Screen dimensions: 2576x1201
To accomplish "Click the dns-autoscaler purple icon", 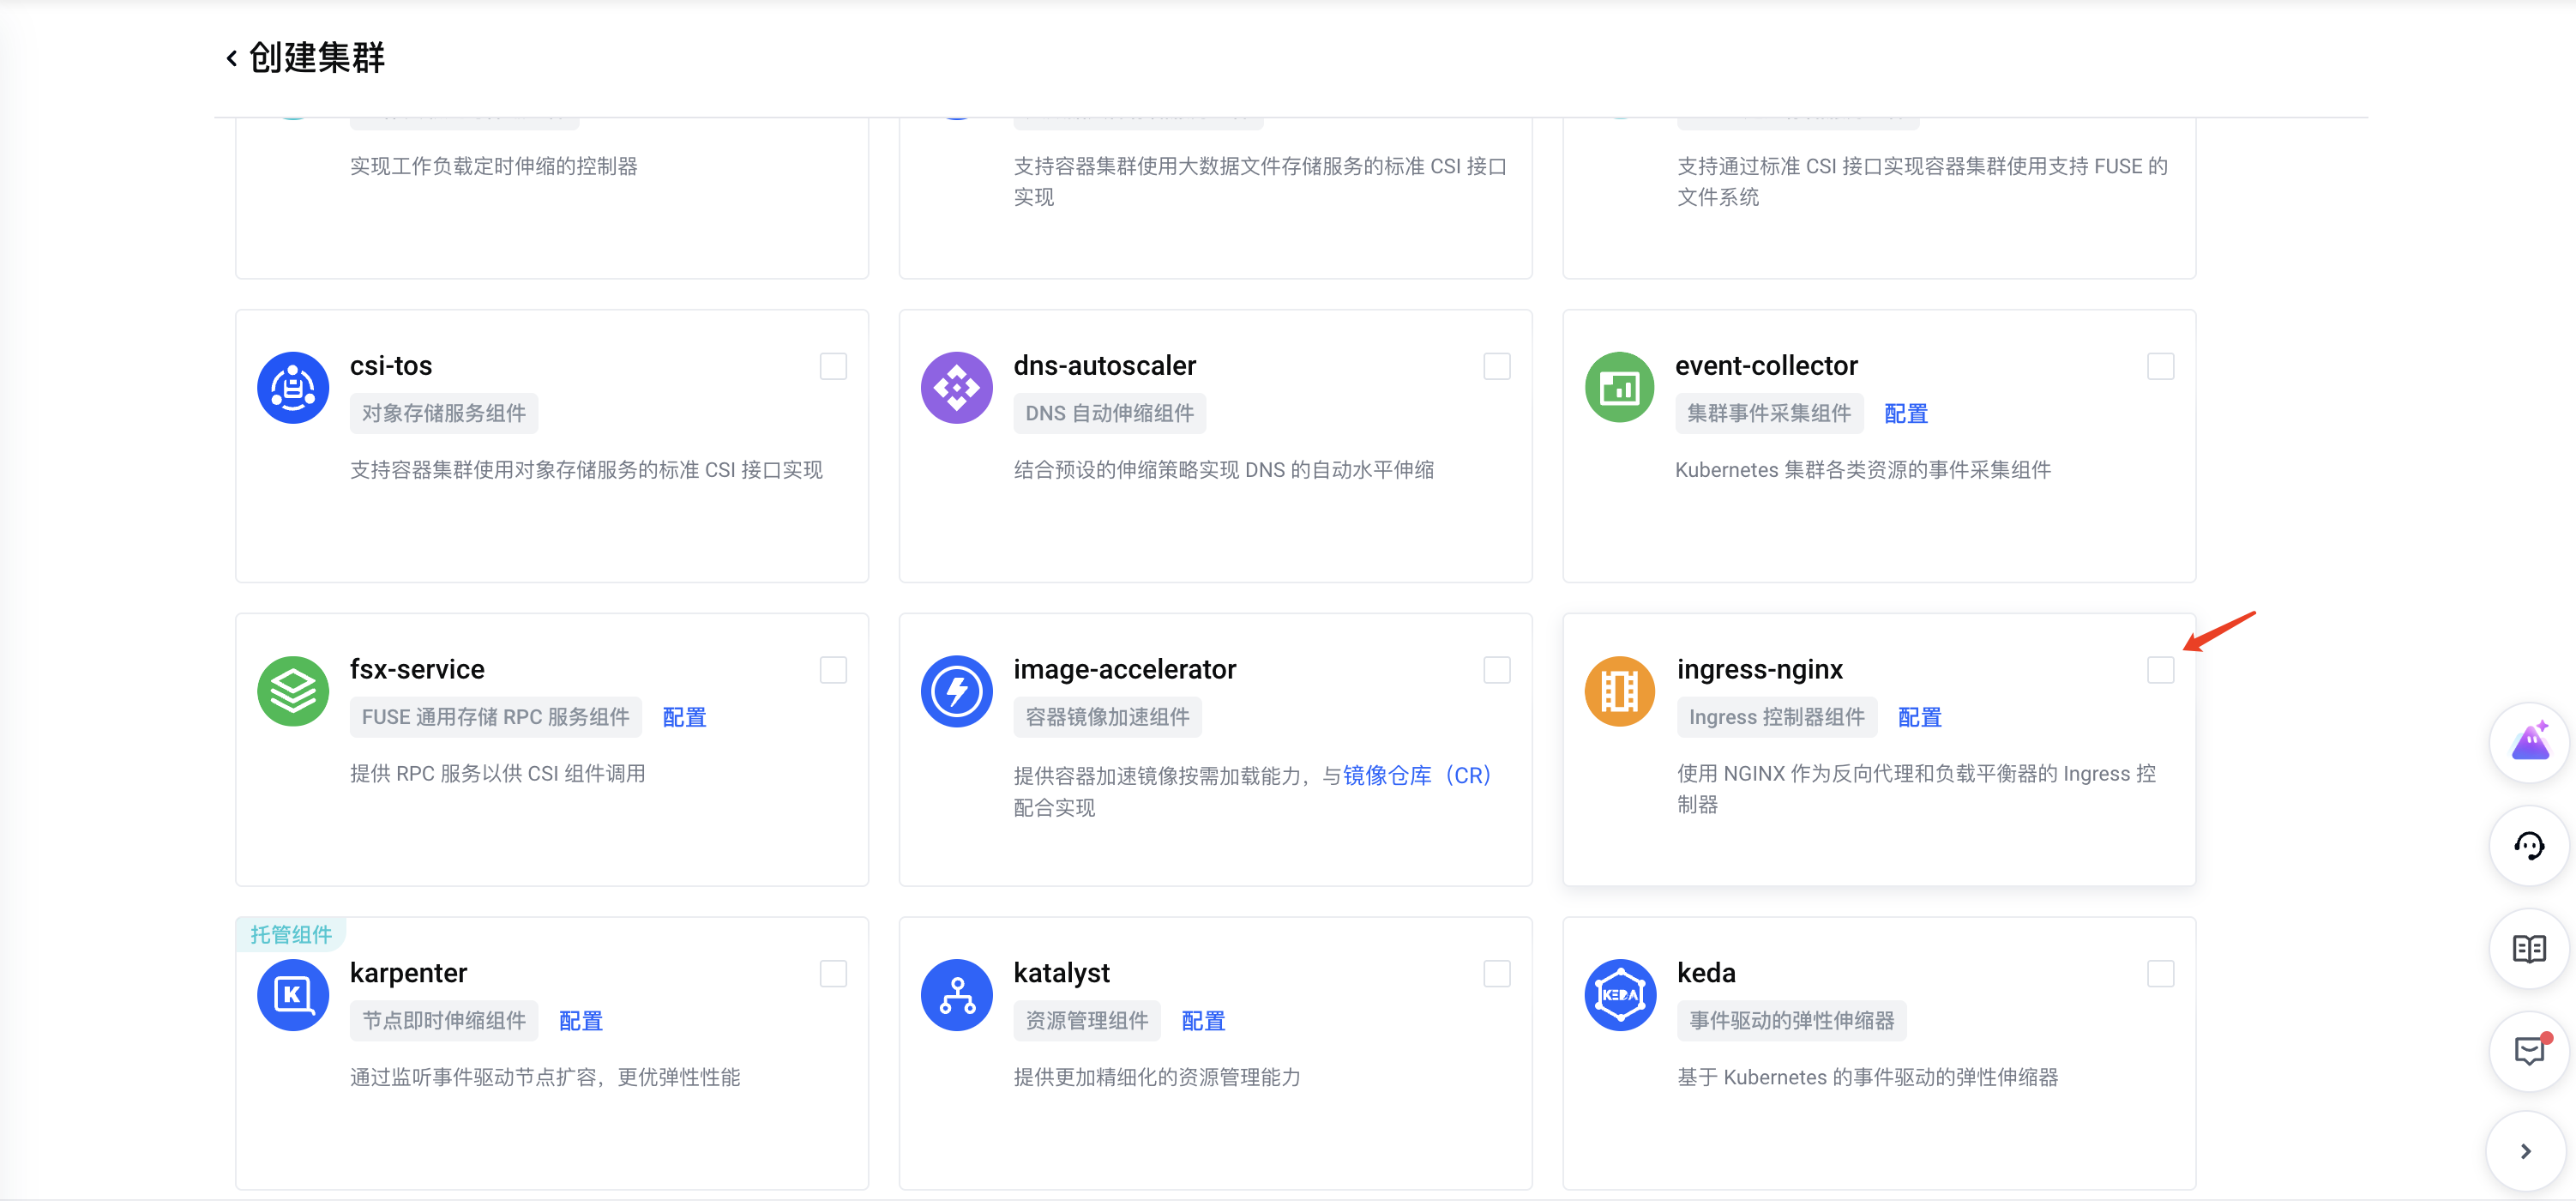I will pyautogui.click(x=956, y=388).
